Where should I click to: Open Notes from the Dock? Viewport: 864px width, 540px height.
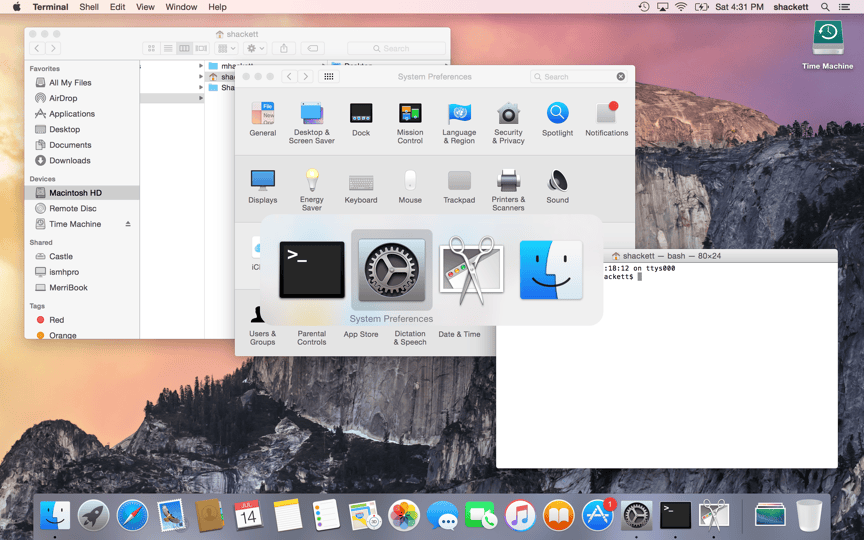click(x=288, y=516)
